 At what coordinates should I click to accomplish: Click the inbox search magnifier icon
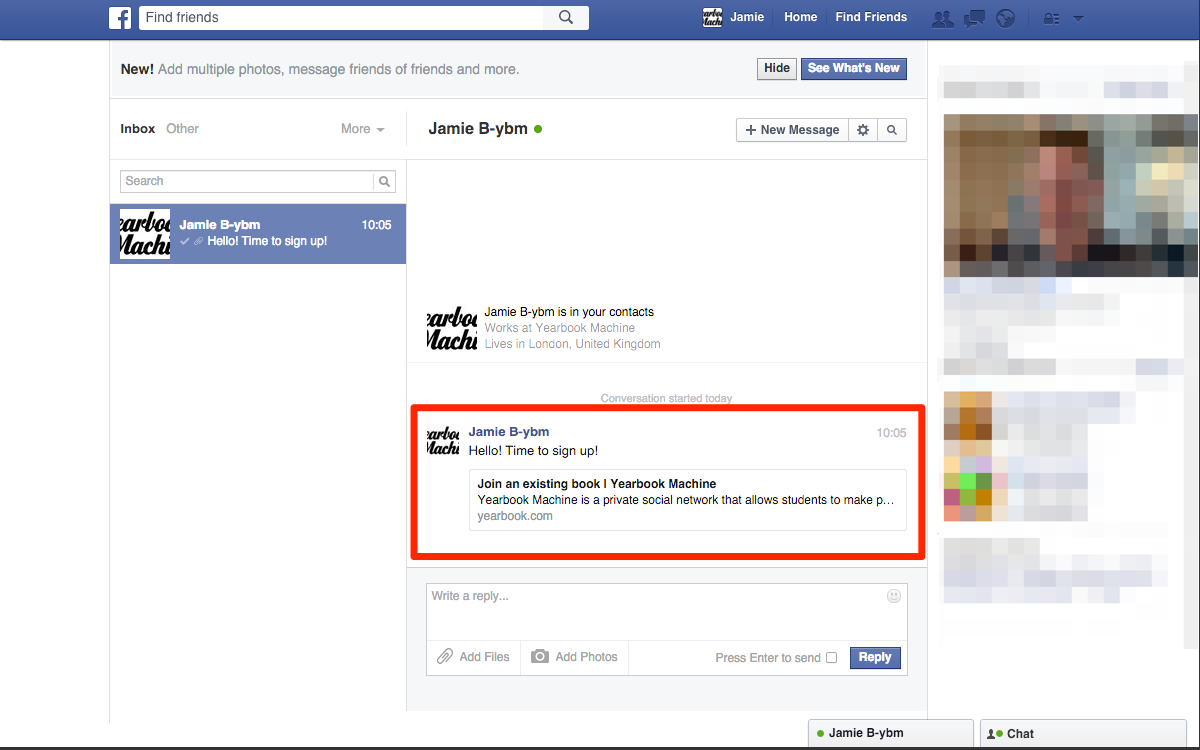384,181
